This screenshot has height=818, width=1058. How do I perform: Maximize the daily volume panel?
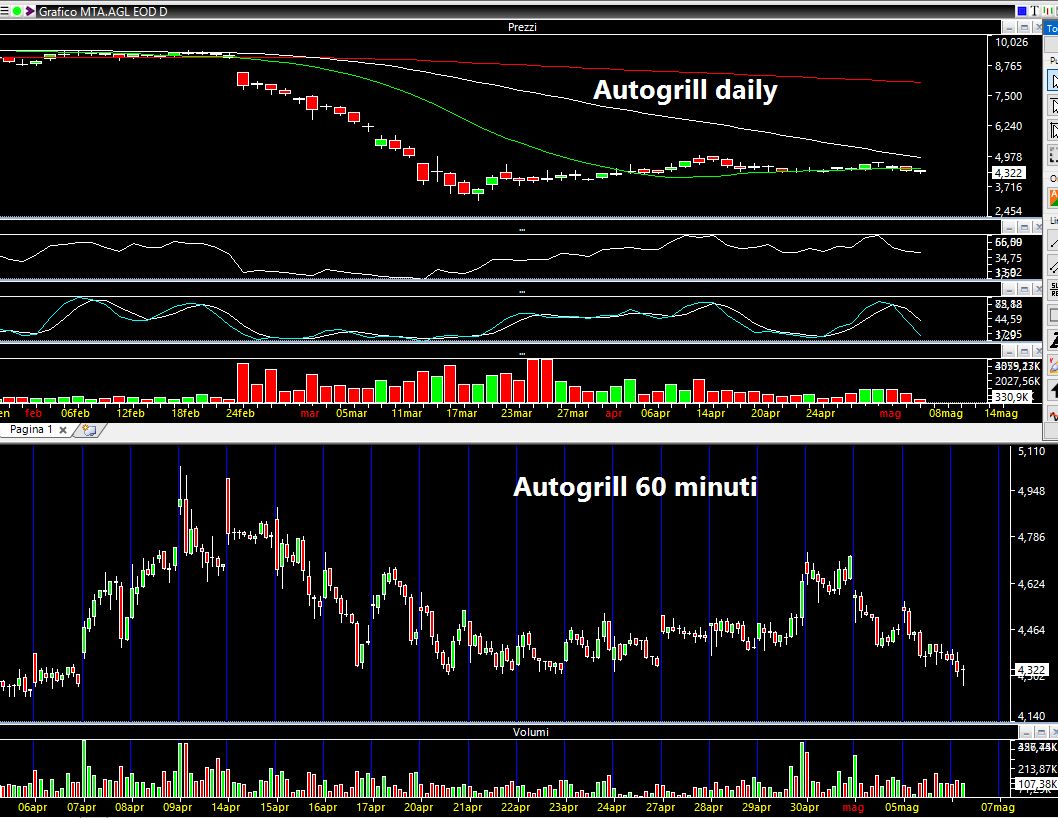(1024, 352)
